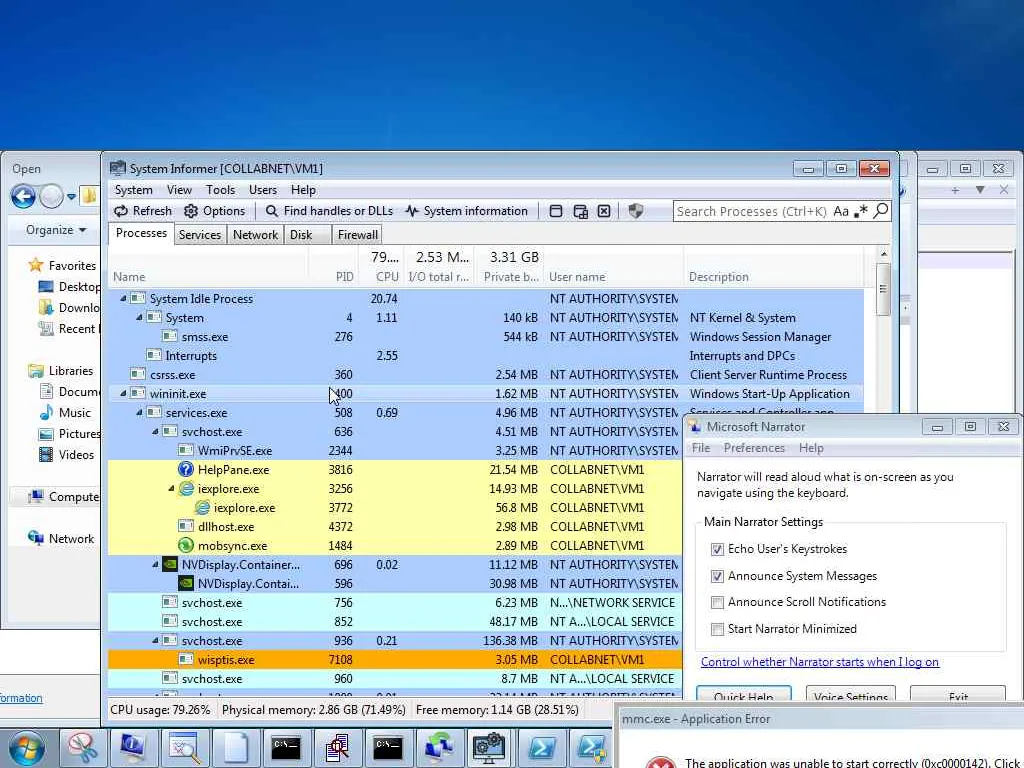Enable Start Narrator Minimized
Viewport: 1024px width, 768px height.
717,629
